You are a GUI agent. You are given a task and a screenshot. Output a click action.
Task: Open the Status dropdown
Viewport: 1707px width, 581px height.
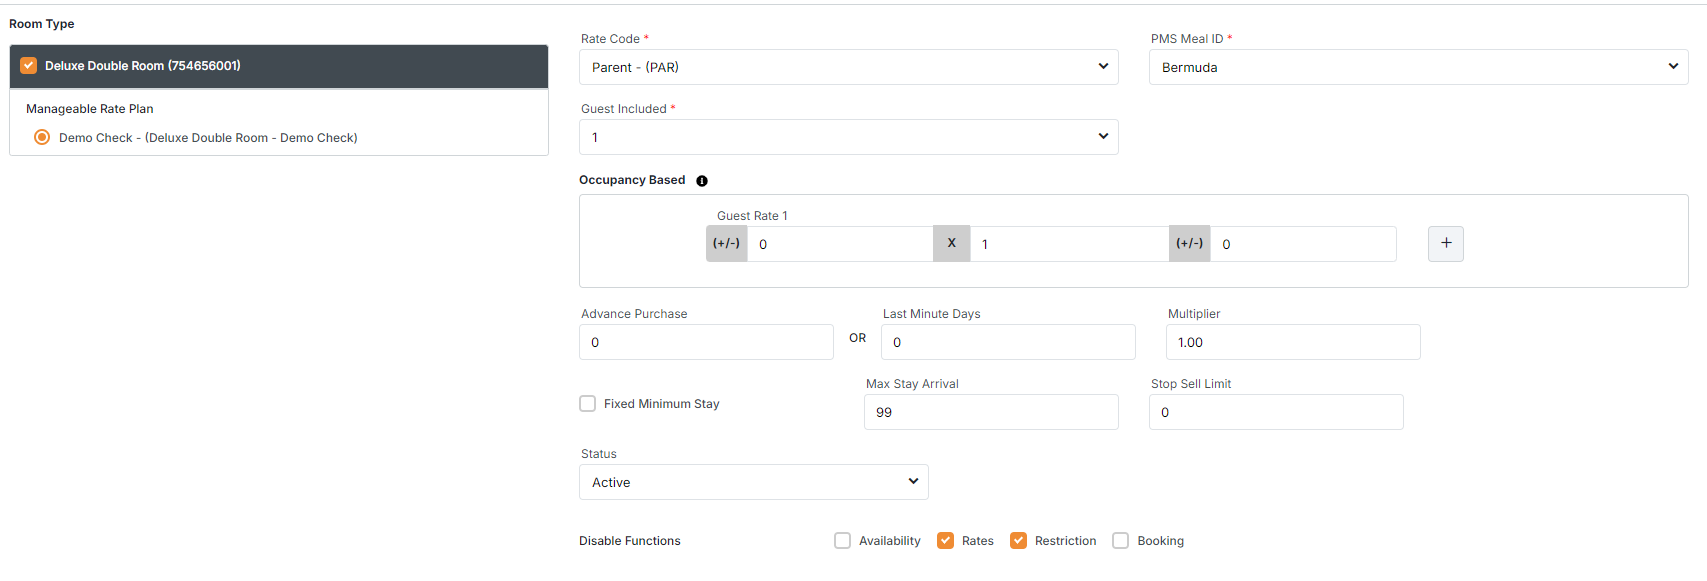(753, 482)
